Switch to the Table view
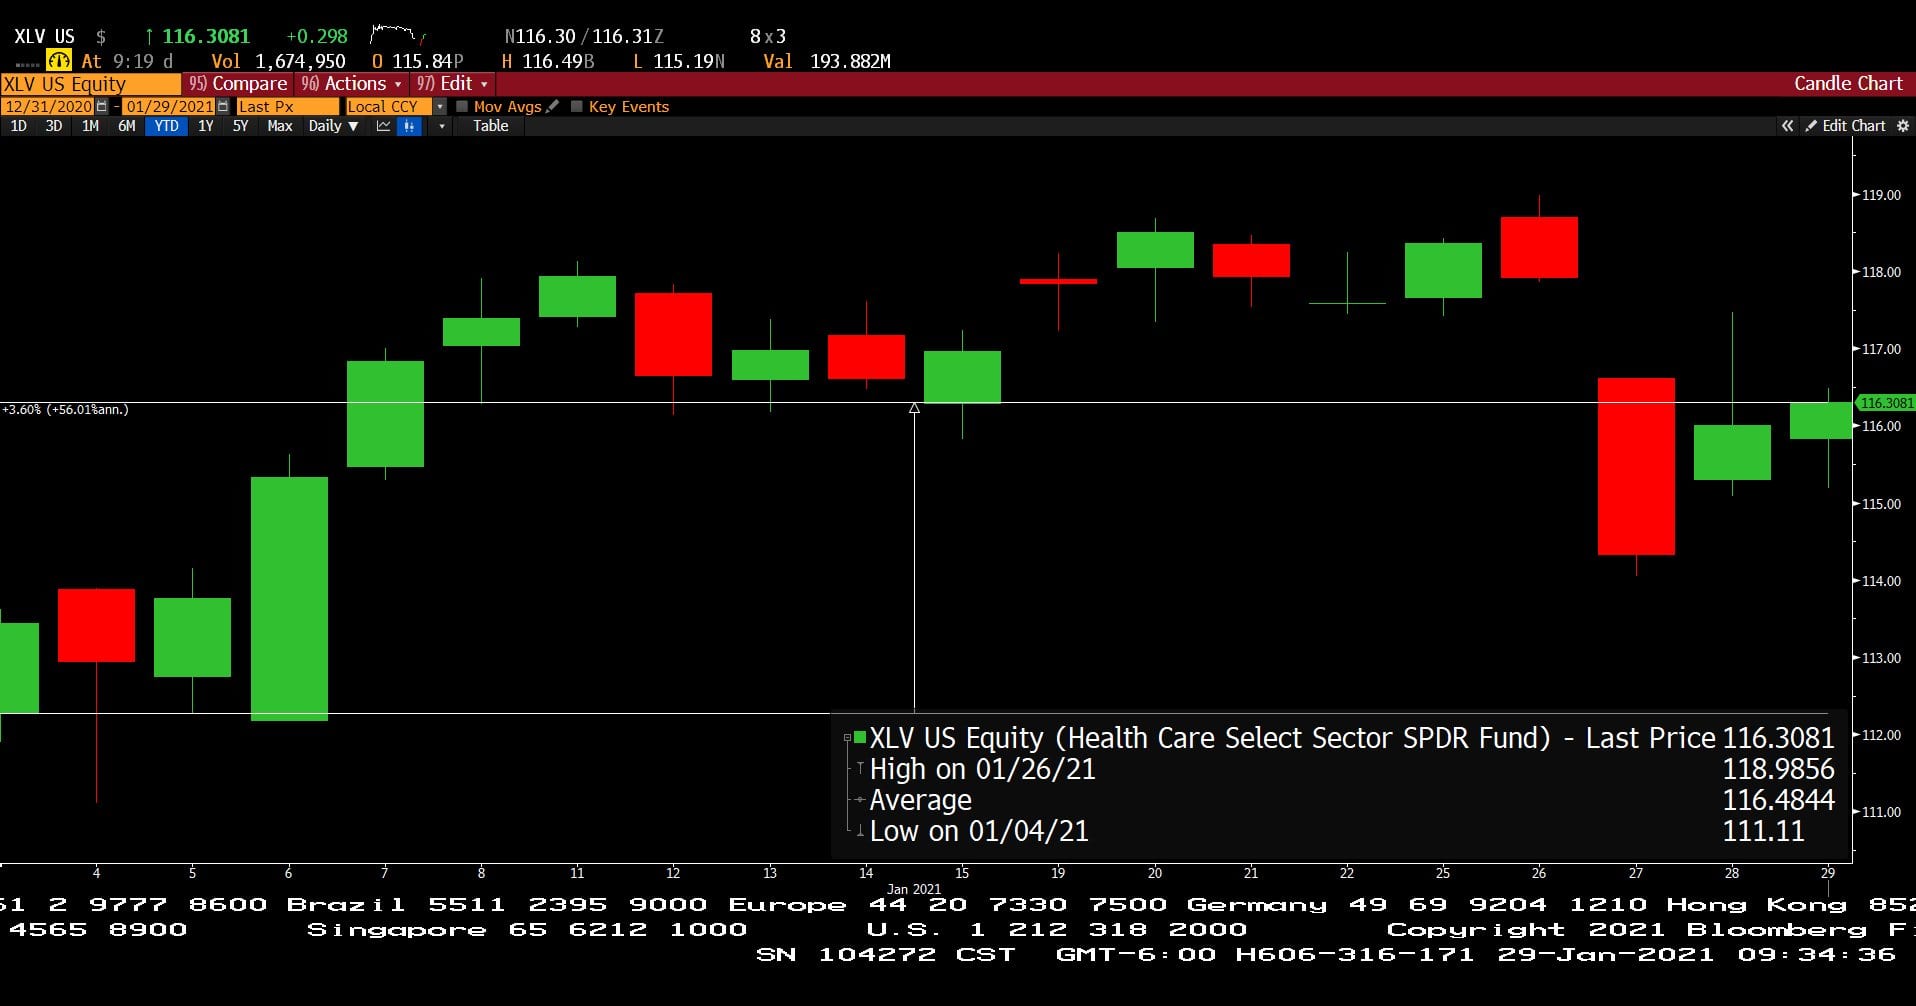 click(x=490, y=126)
